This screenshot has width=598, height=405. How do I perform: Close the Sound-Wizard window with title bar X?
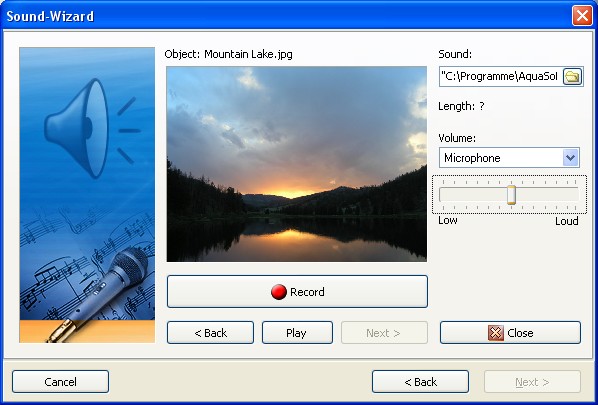(582, 16)
